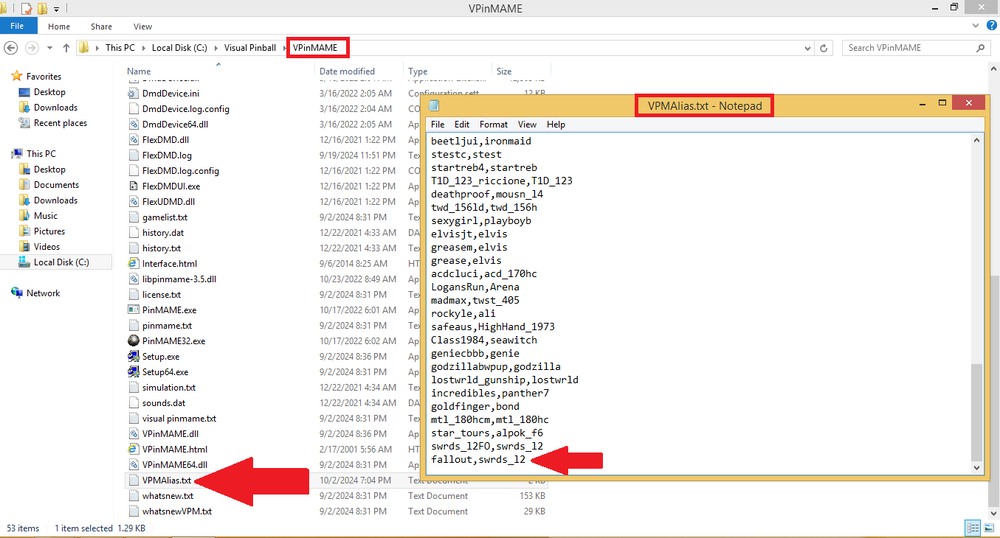Select the VPinMAME.dll file icon
1000x538 pixels.
click(x=133, y=433)
